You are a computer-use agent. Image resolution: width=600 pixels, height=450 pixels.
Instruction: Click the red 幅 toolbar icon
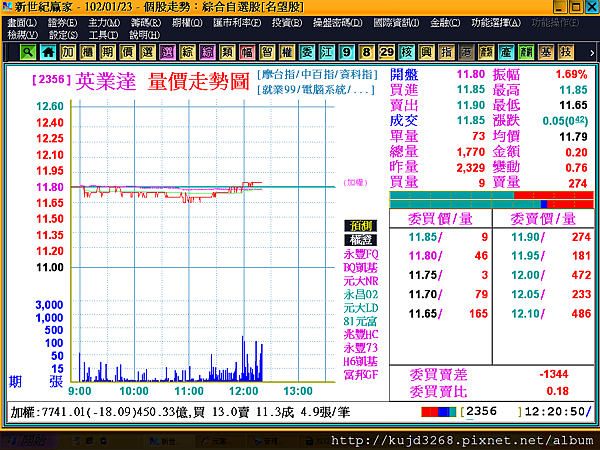pos(247,52)
